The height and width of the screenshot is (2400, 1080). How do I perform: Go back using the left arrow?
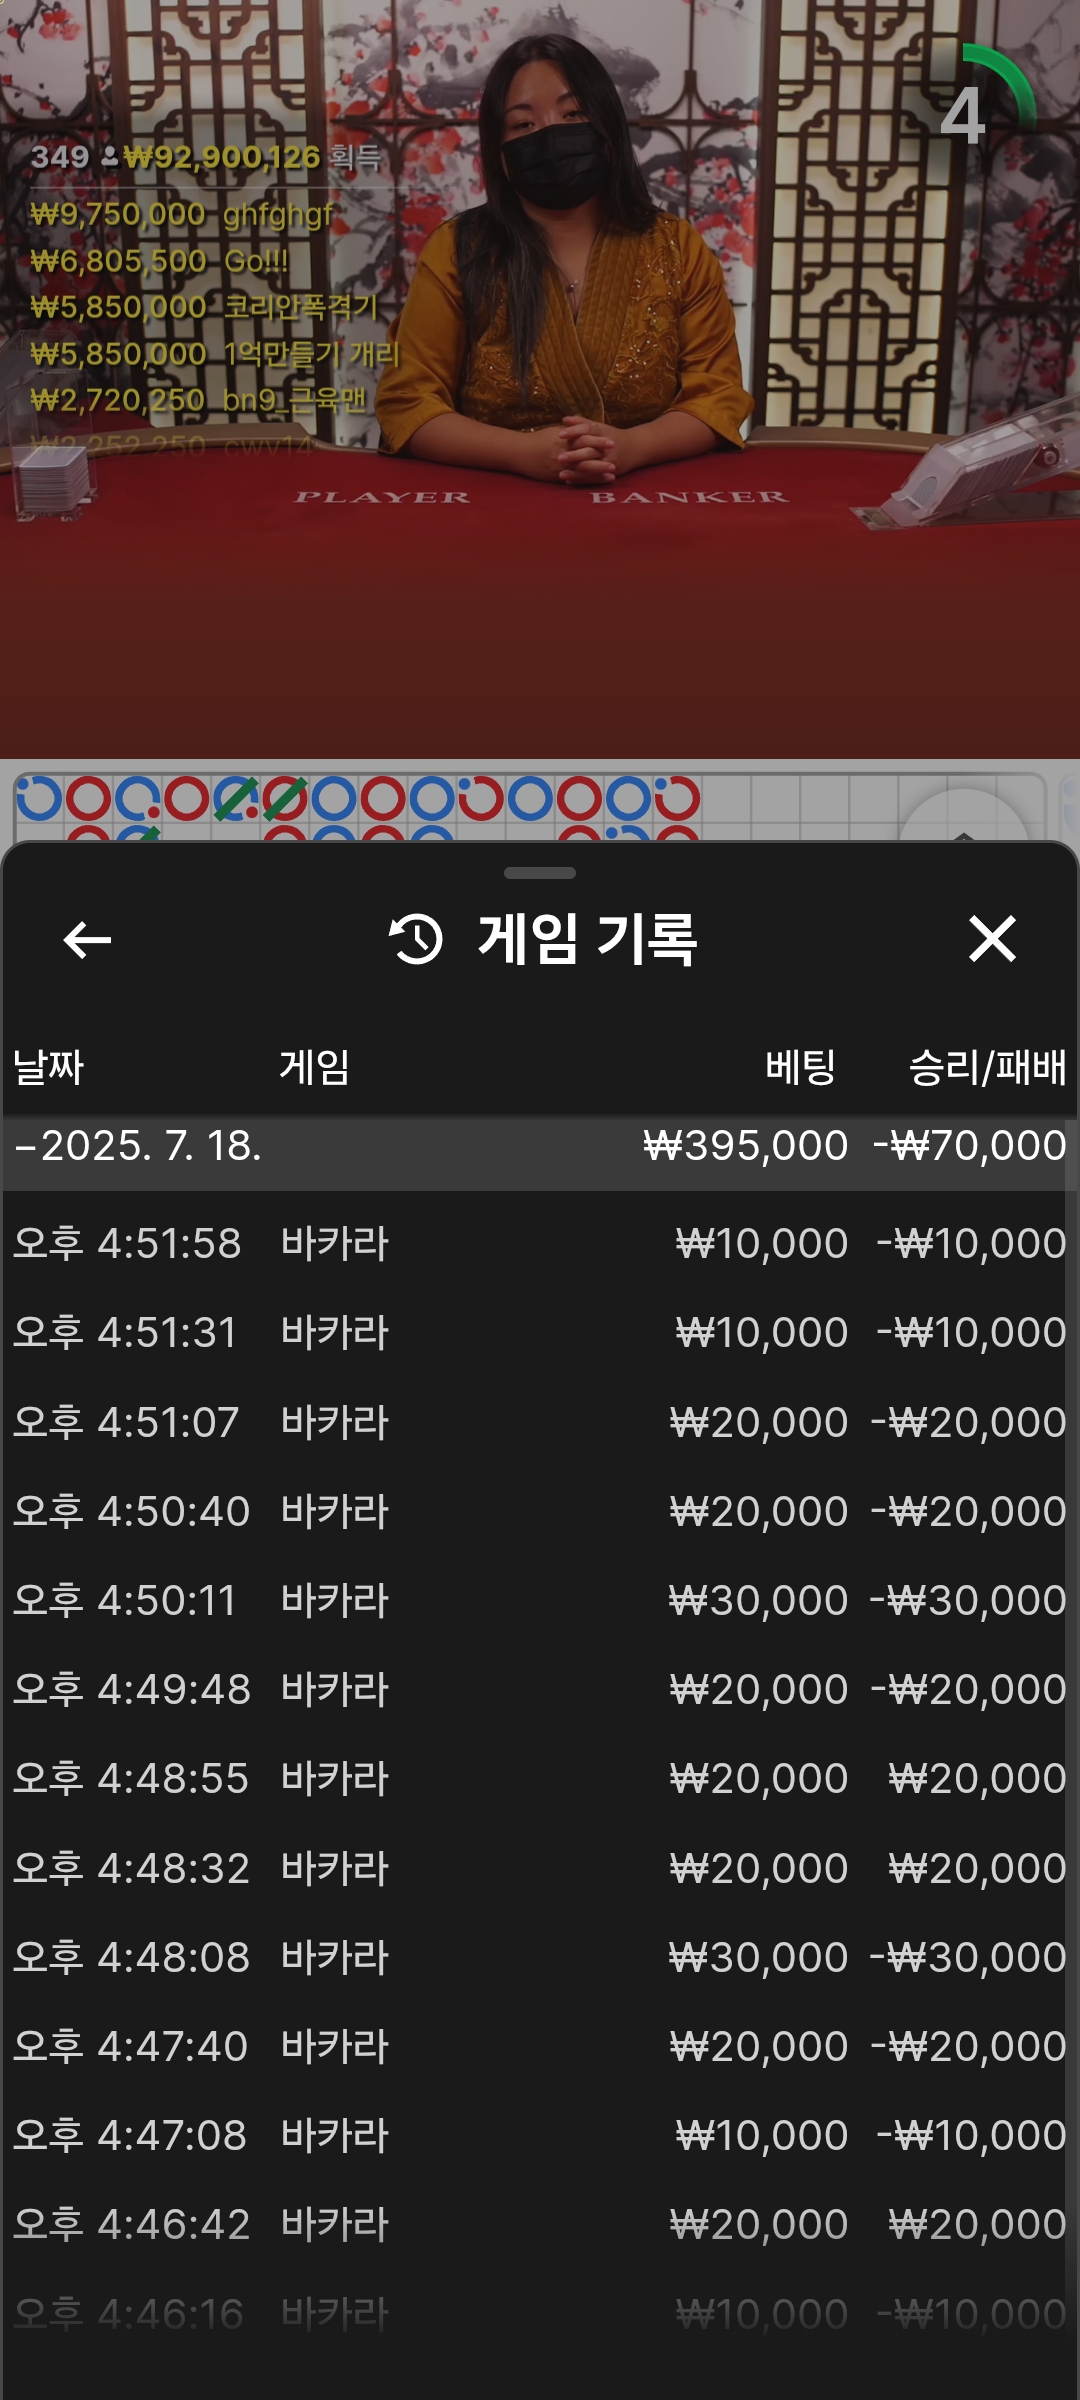tap(87, 939)
